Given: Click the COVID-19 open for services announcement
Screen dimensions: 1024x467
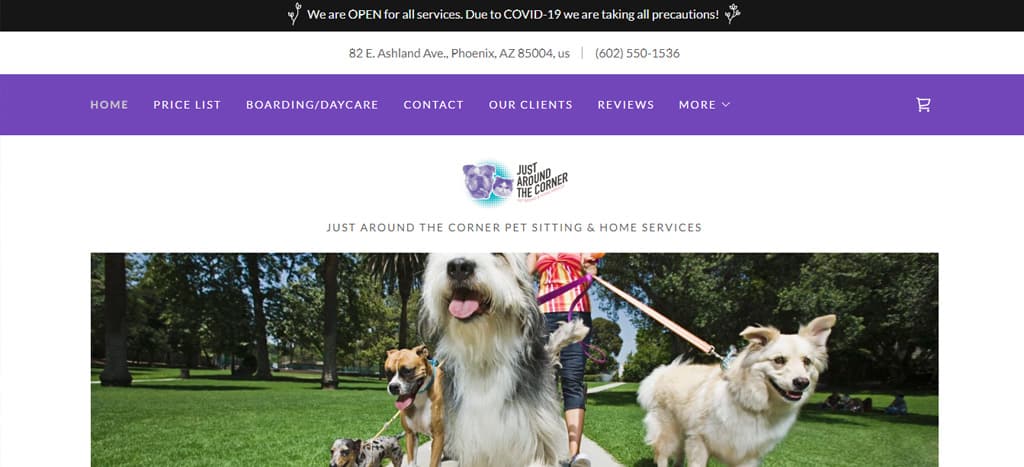Looking at the screenshot, I should point(513,14).
